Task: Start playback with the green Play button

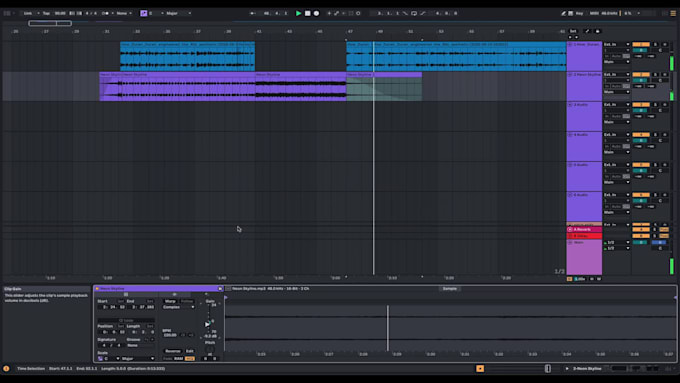Action: click(x=298, y=13)
